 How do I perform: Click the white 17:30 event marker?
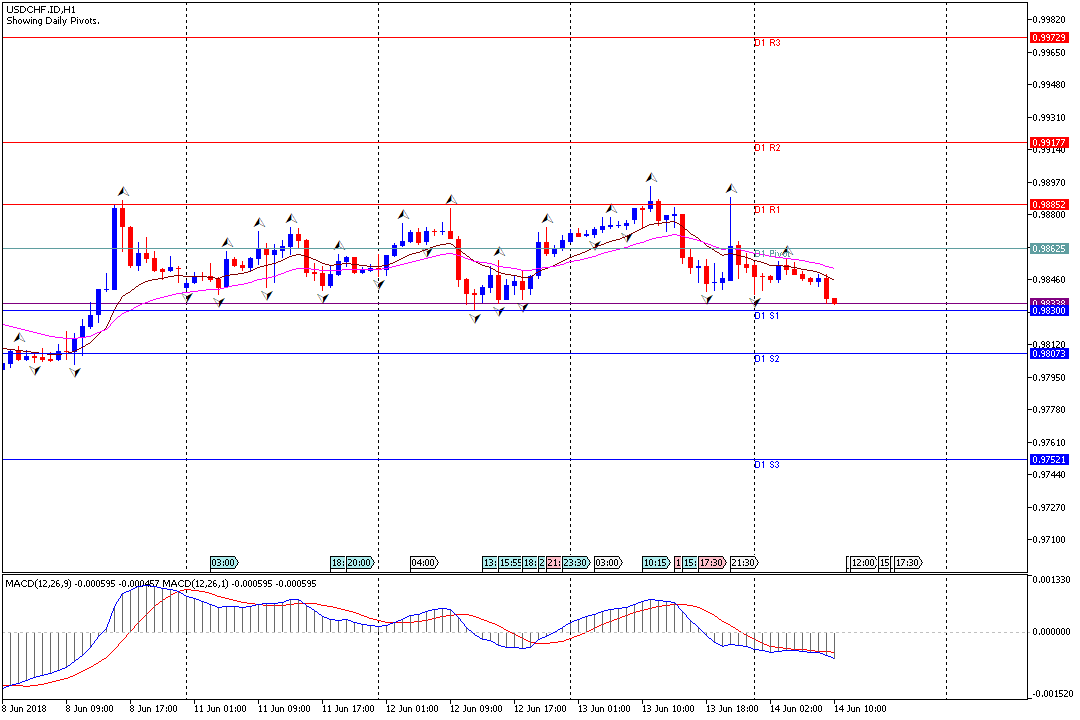(908, 563)
